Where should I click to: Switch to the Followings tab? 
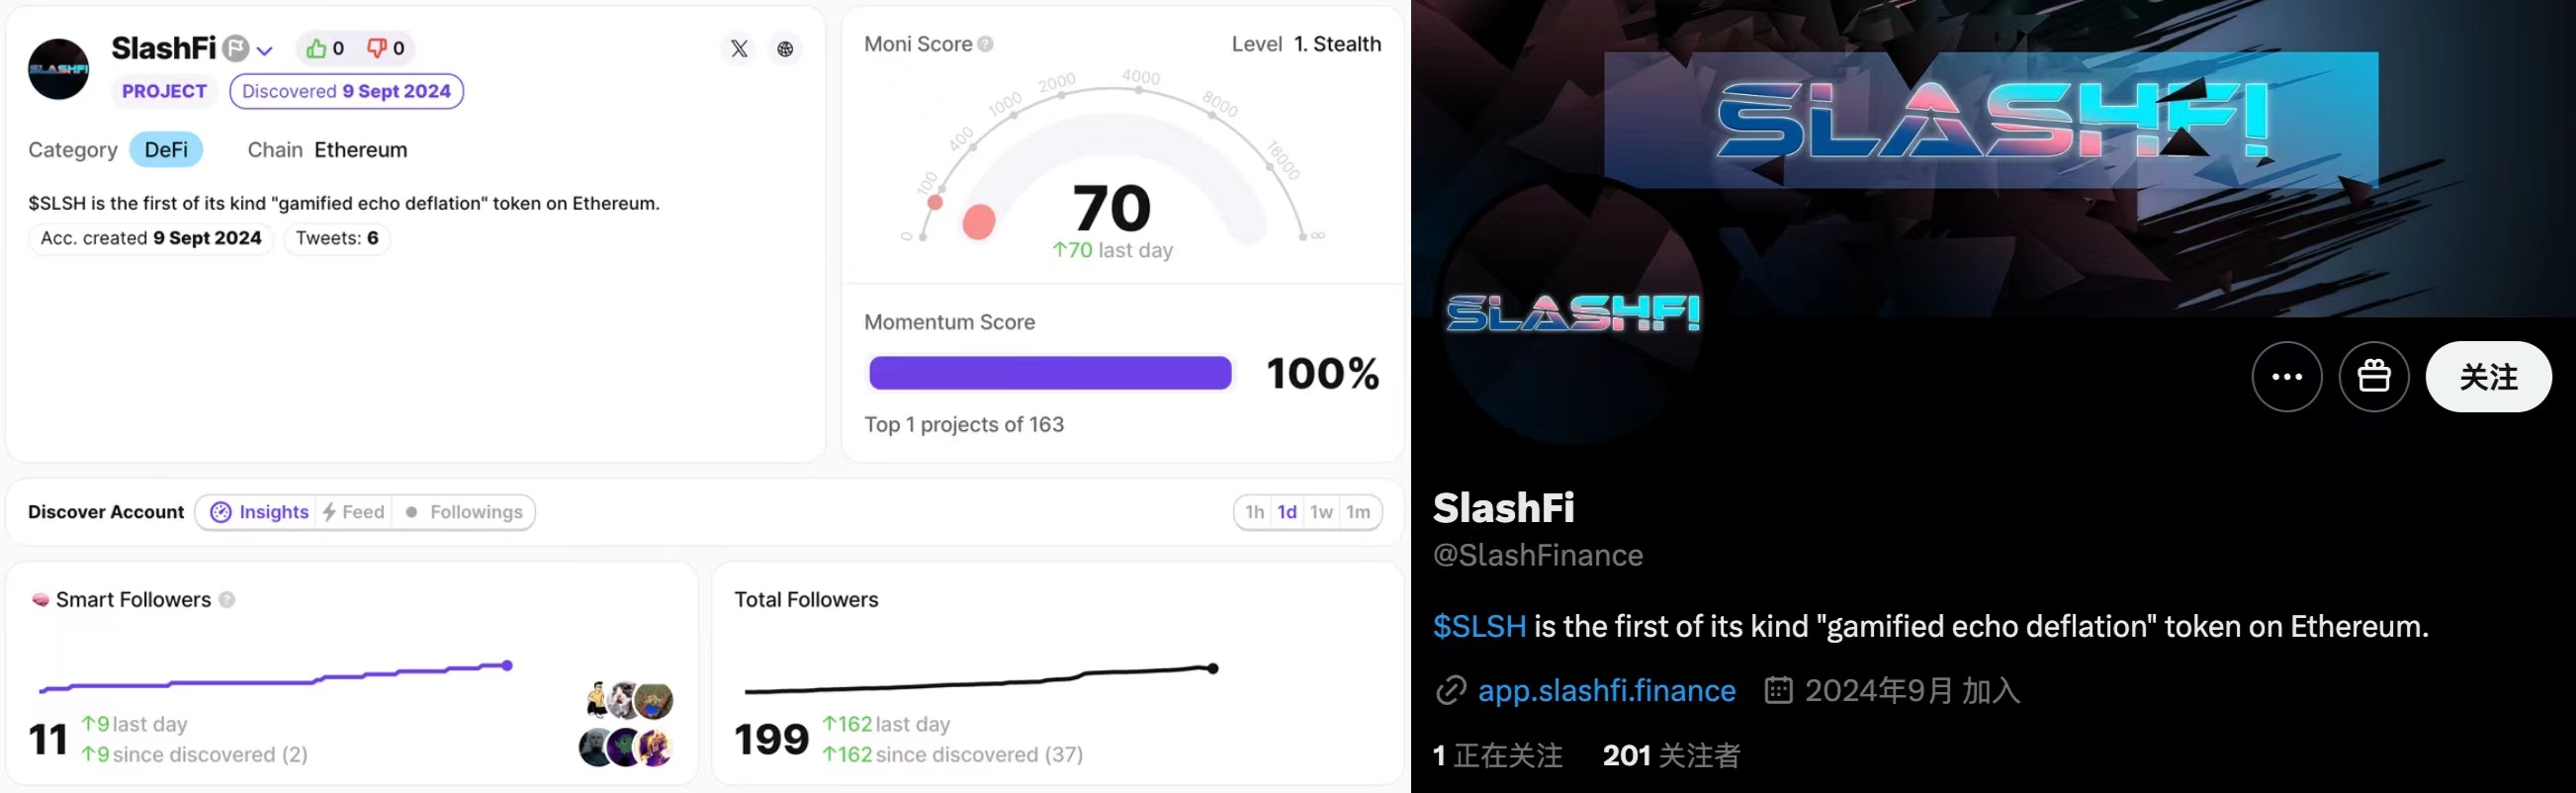(464, 512)
